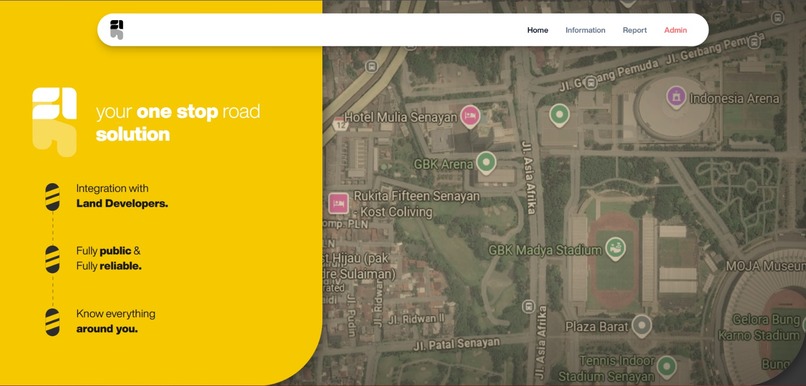Click the Indonesia Arena map label

pos(734,98)
